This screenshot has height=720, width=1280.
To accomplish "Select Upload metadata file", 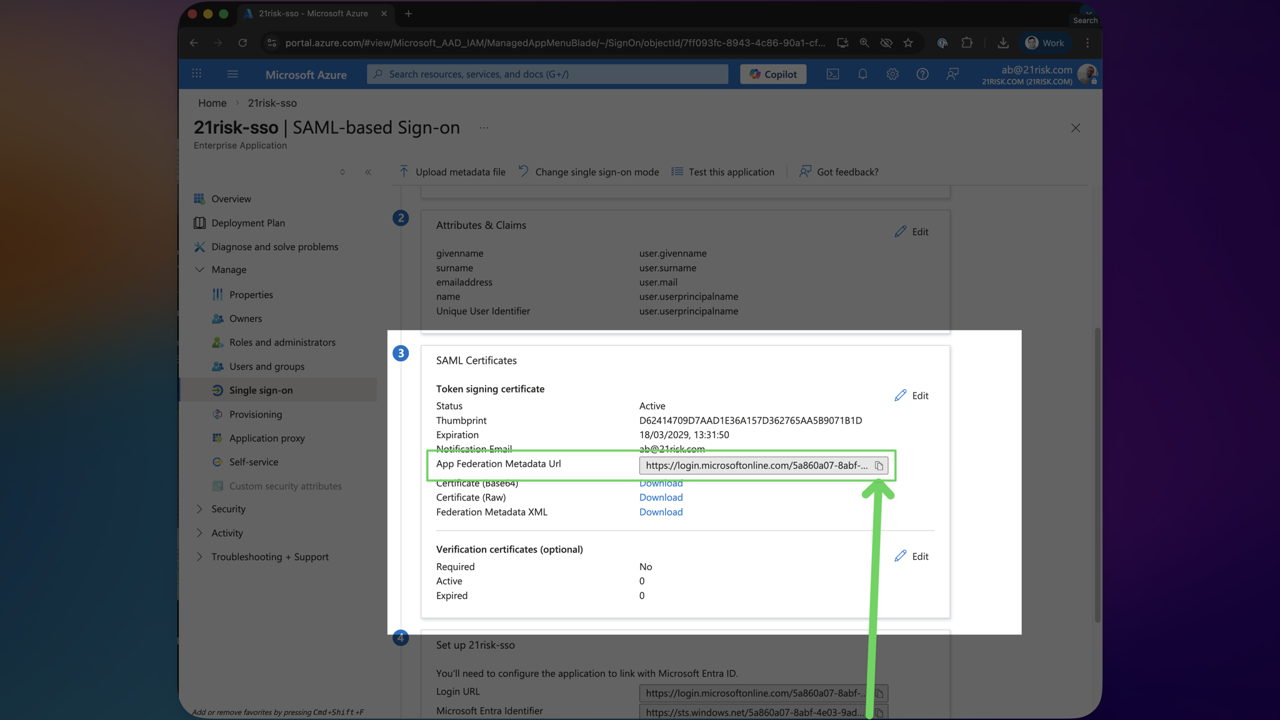I will [451, 171].
